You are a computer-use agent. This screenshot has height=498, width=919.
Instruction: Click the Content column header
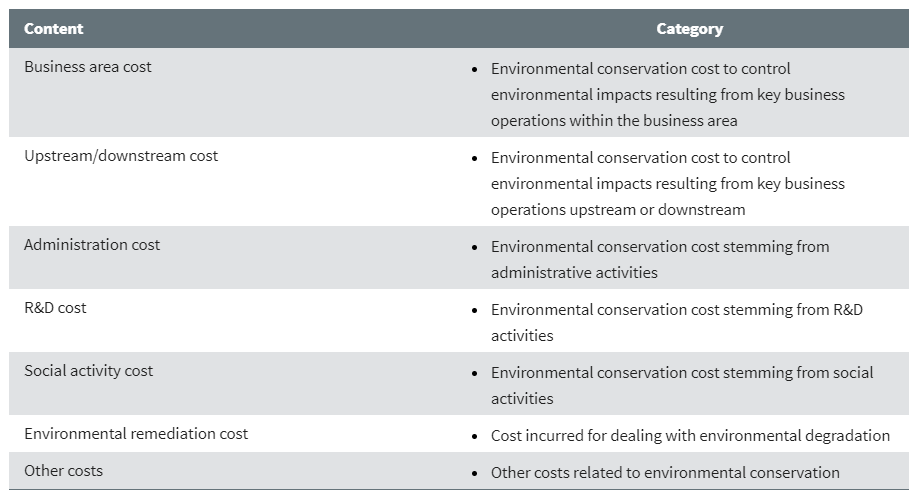click(x=53, y=29)
